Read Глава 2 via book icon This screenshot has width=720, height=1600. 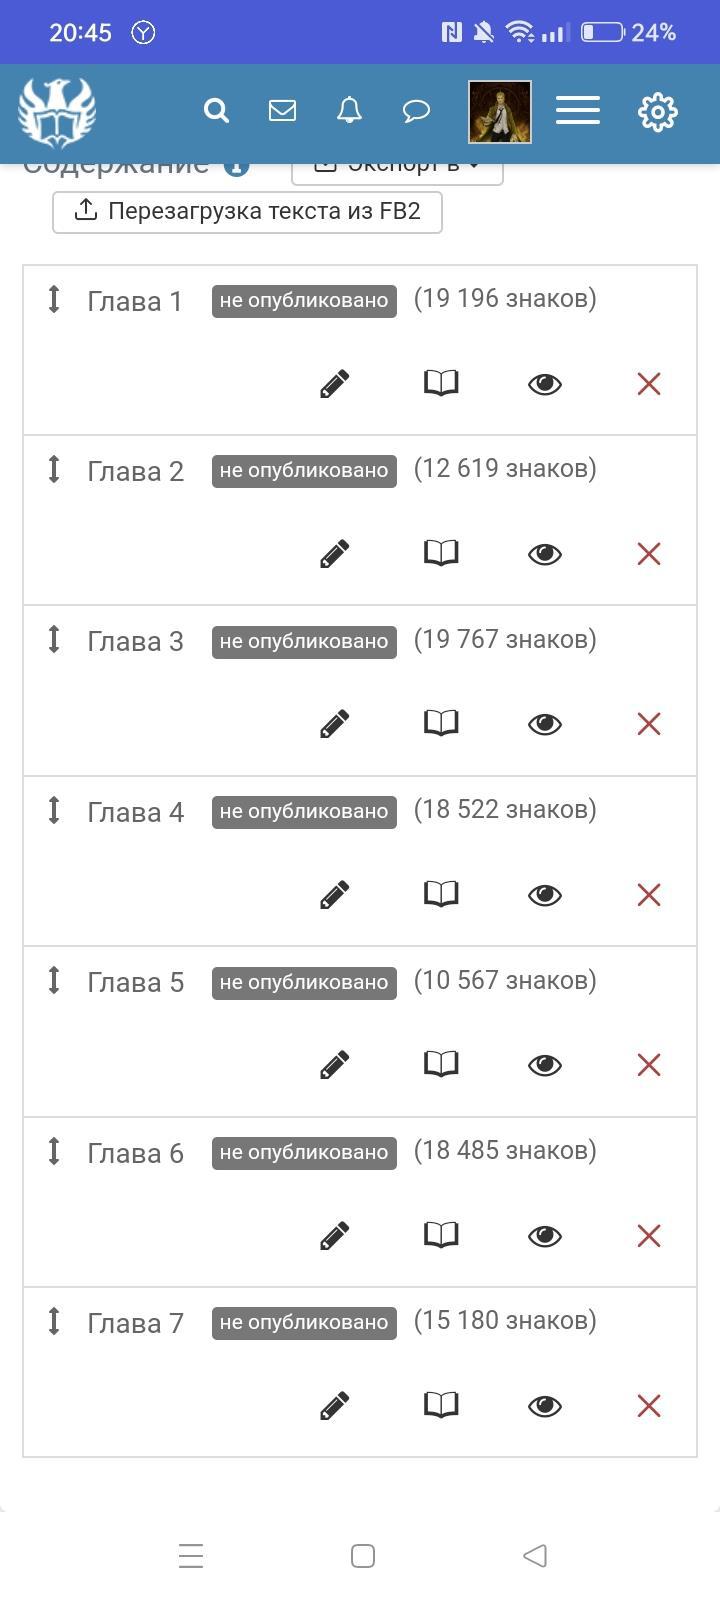pyautogui.click(x=441, y=553)
